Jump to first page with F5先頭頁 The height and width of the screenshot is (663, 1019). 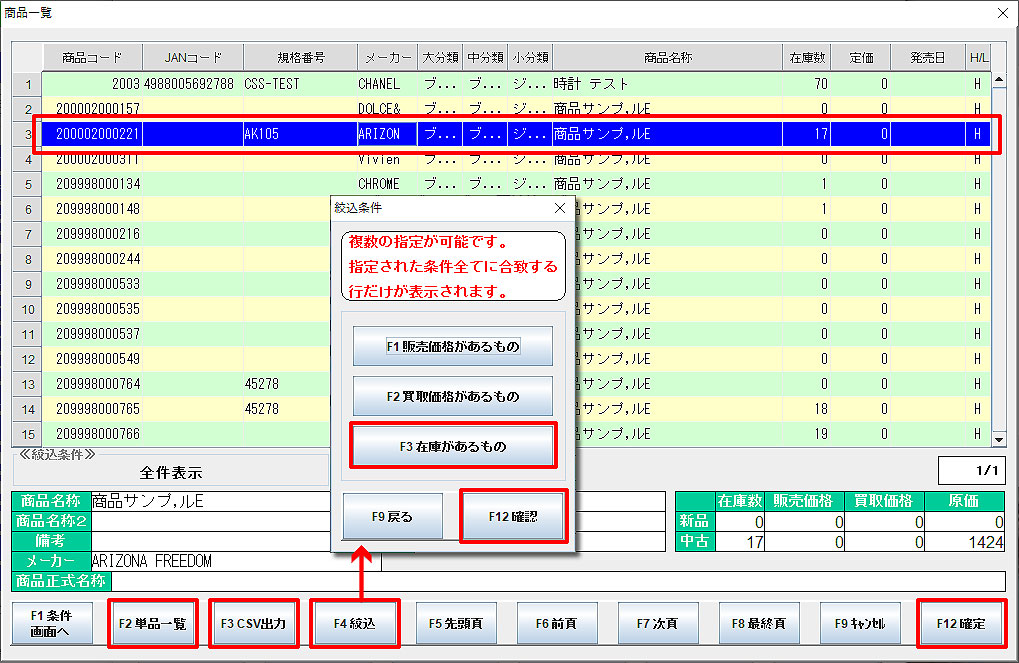456,622
